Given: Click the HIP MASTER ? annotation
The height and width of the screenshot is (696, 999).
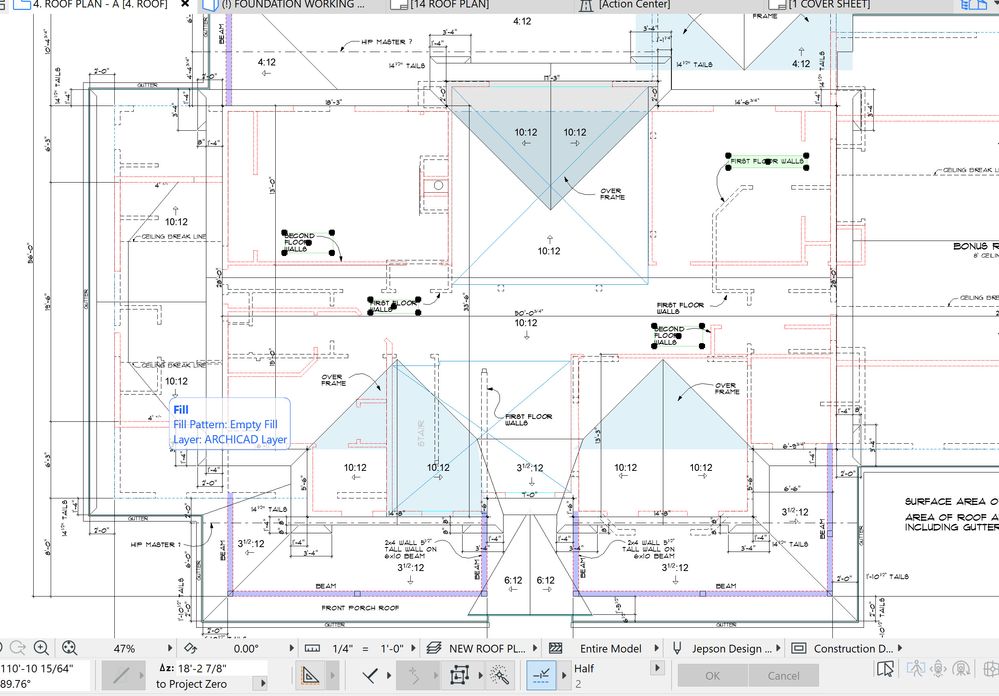Looking at the screenshot, I should pyautogui.click(x=387, y=42).
